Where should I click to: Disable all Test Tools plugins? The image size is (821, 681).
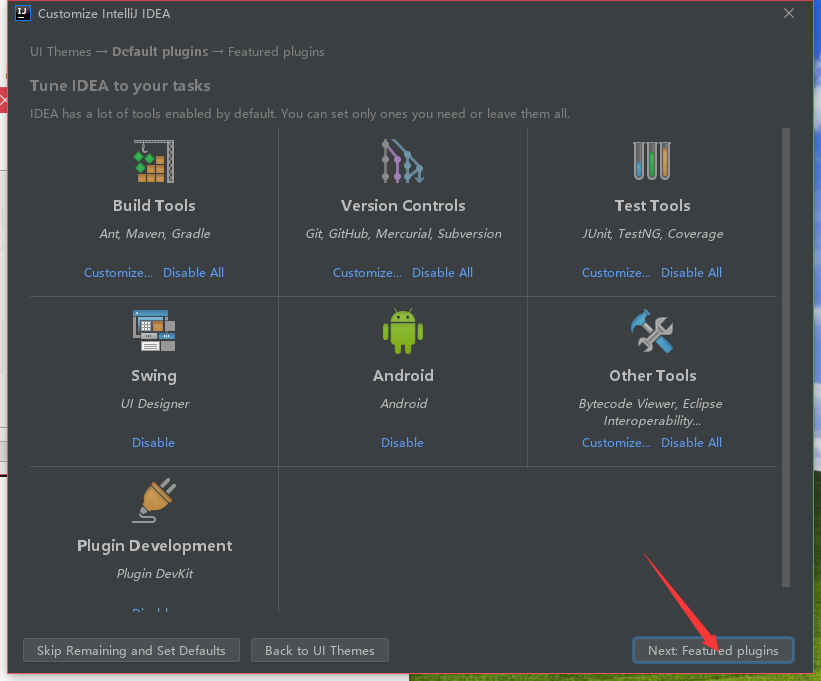pyautogui.click(x=691, y=273)
